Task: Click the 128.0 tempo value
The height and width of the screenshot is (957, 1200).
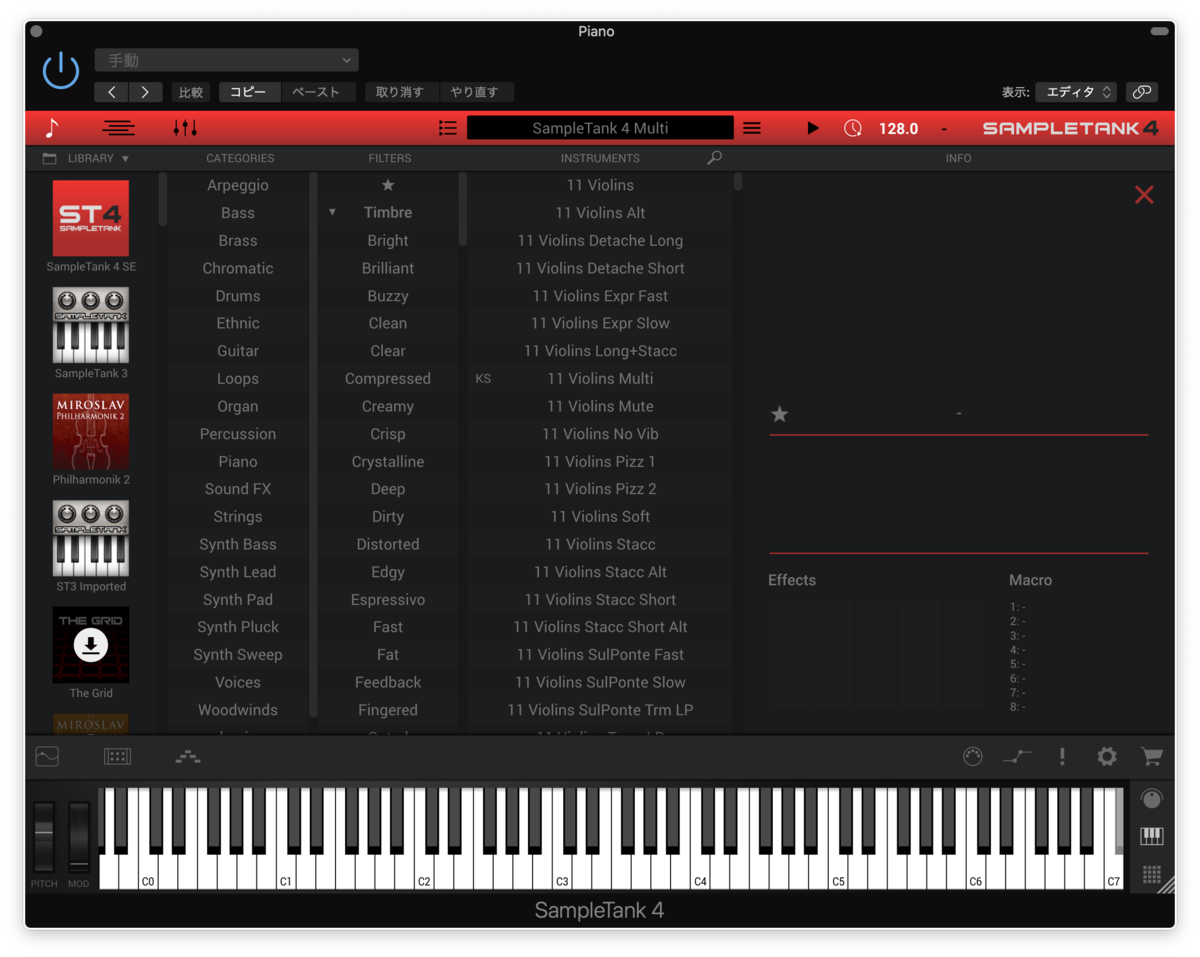Action: (x=898, y=128)
